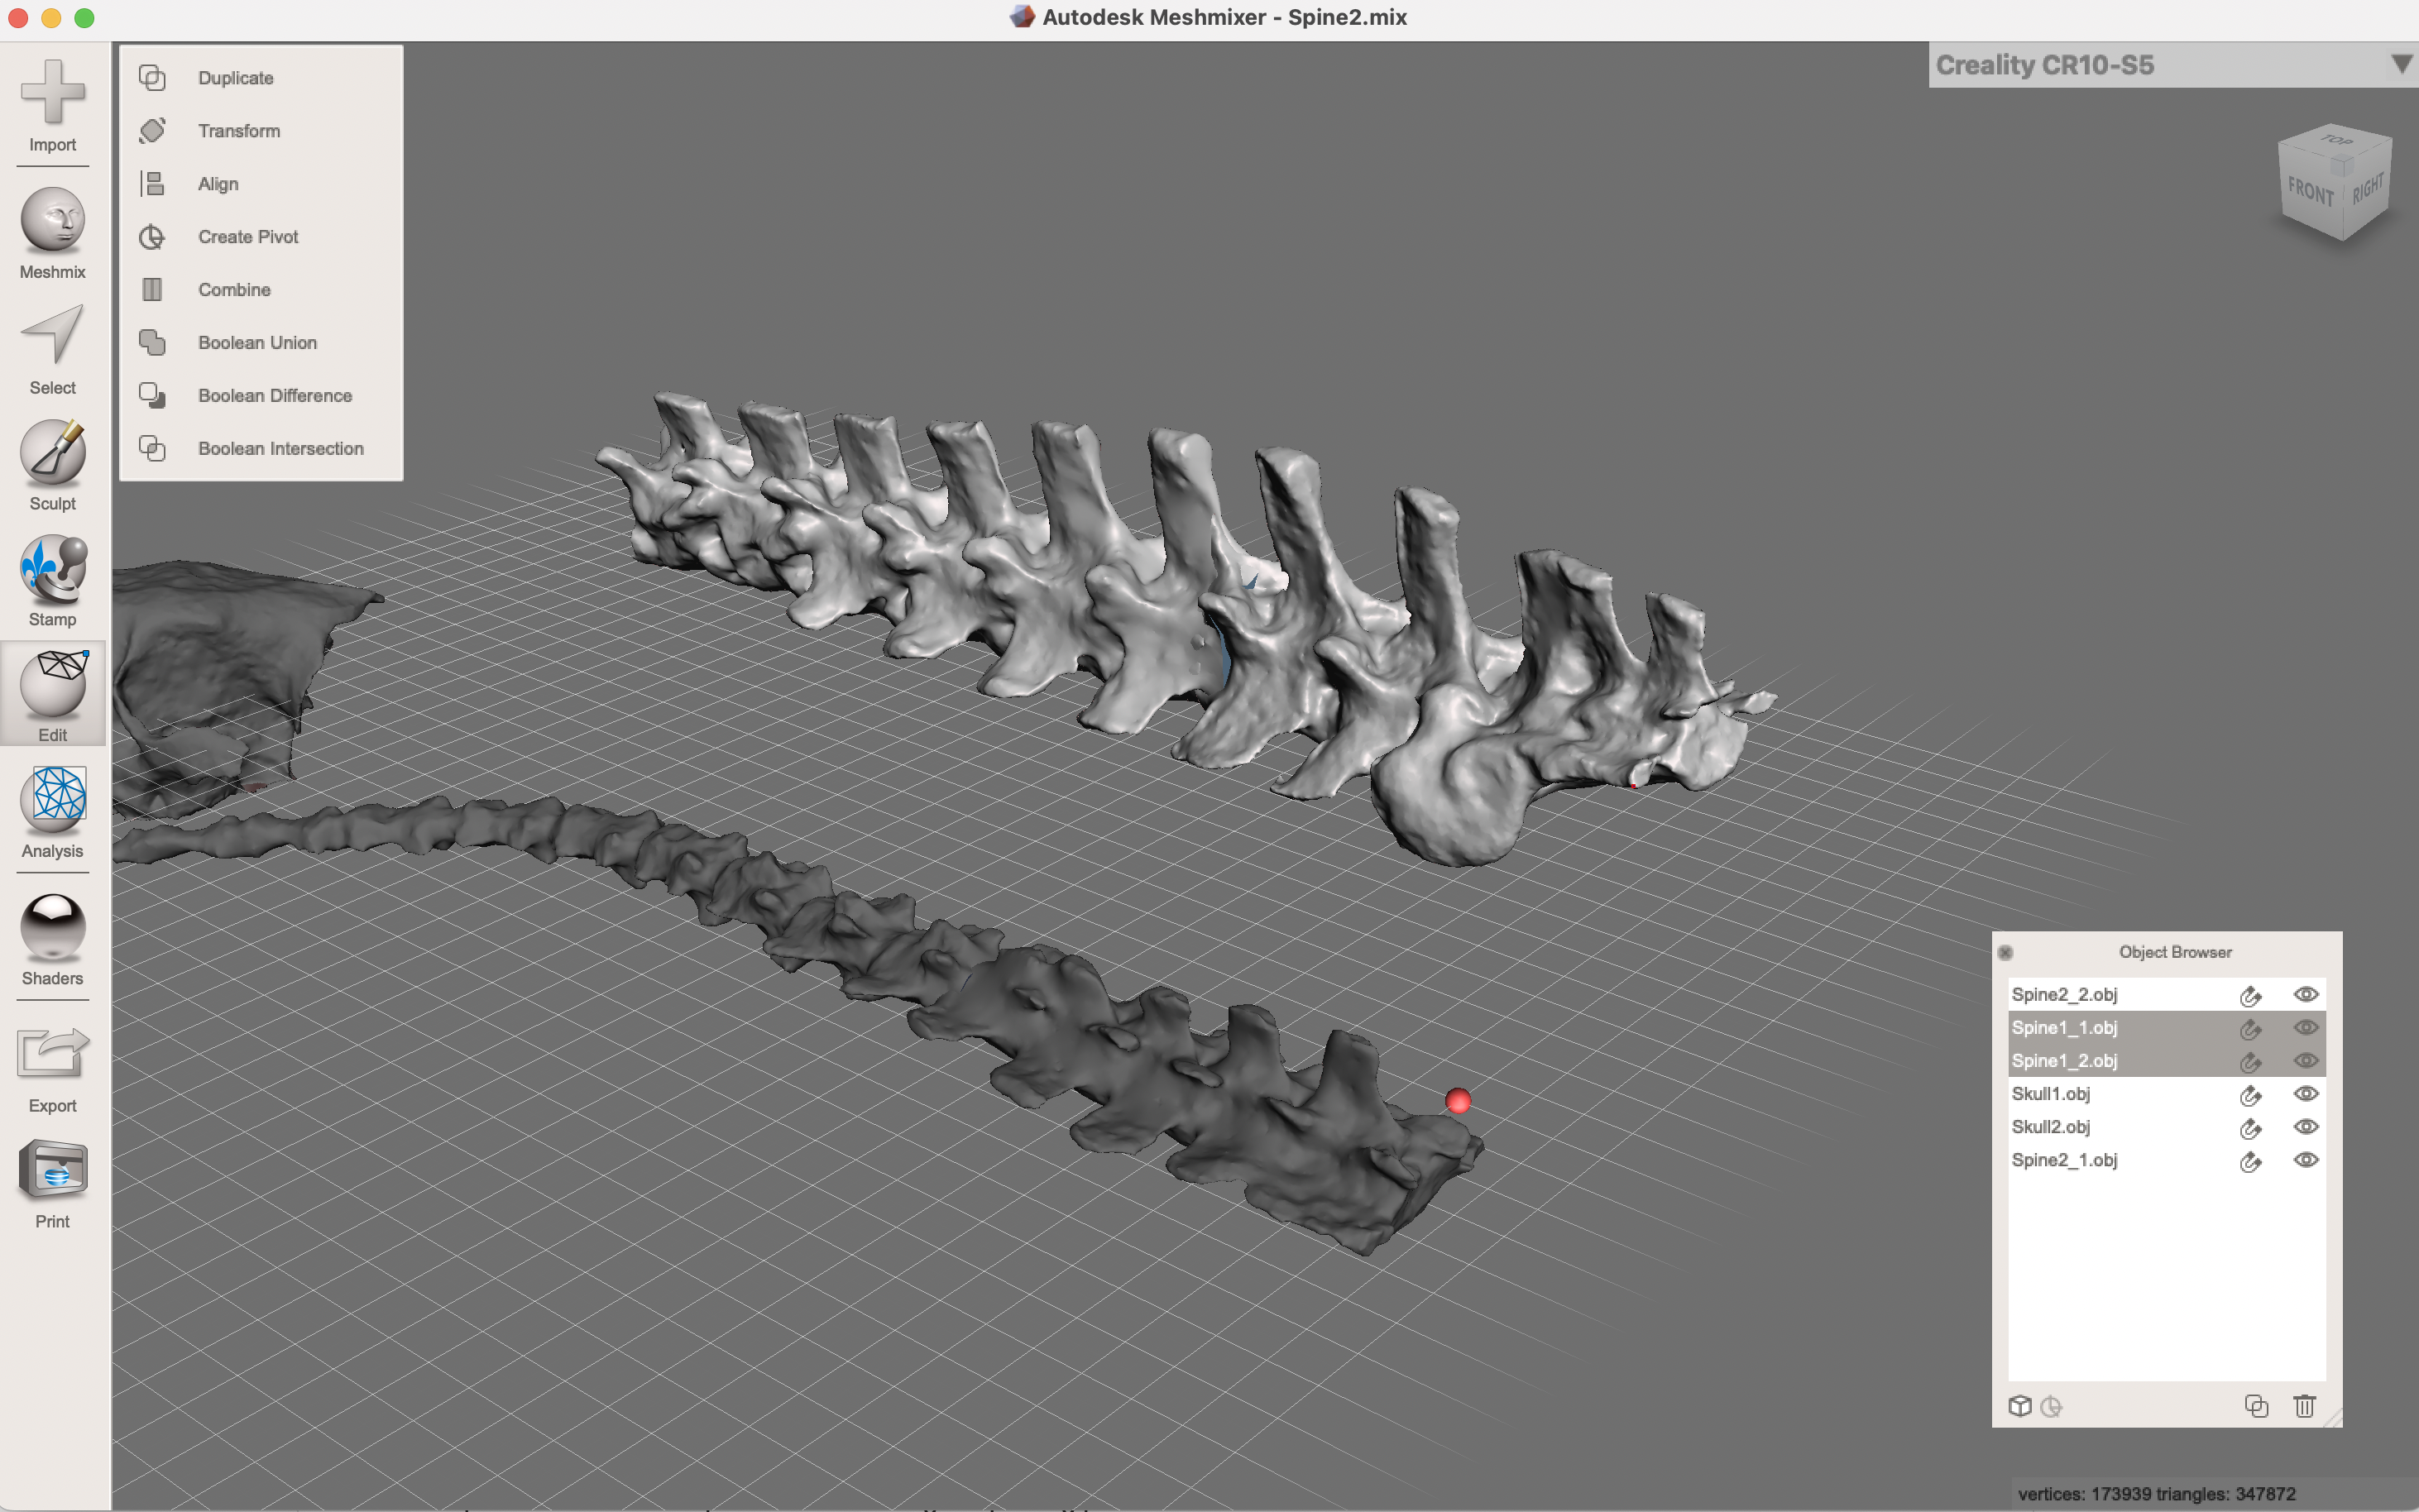Viewport: 2419px width, 1512px height.
Task: Open the Creality CR10-S5 printer dropdown
Action: click(x=2173, y=65)
